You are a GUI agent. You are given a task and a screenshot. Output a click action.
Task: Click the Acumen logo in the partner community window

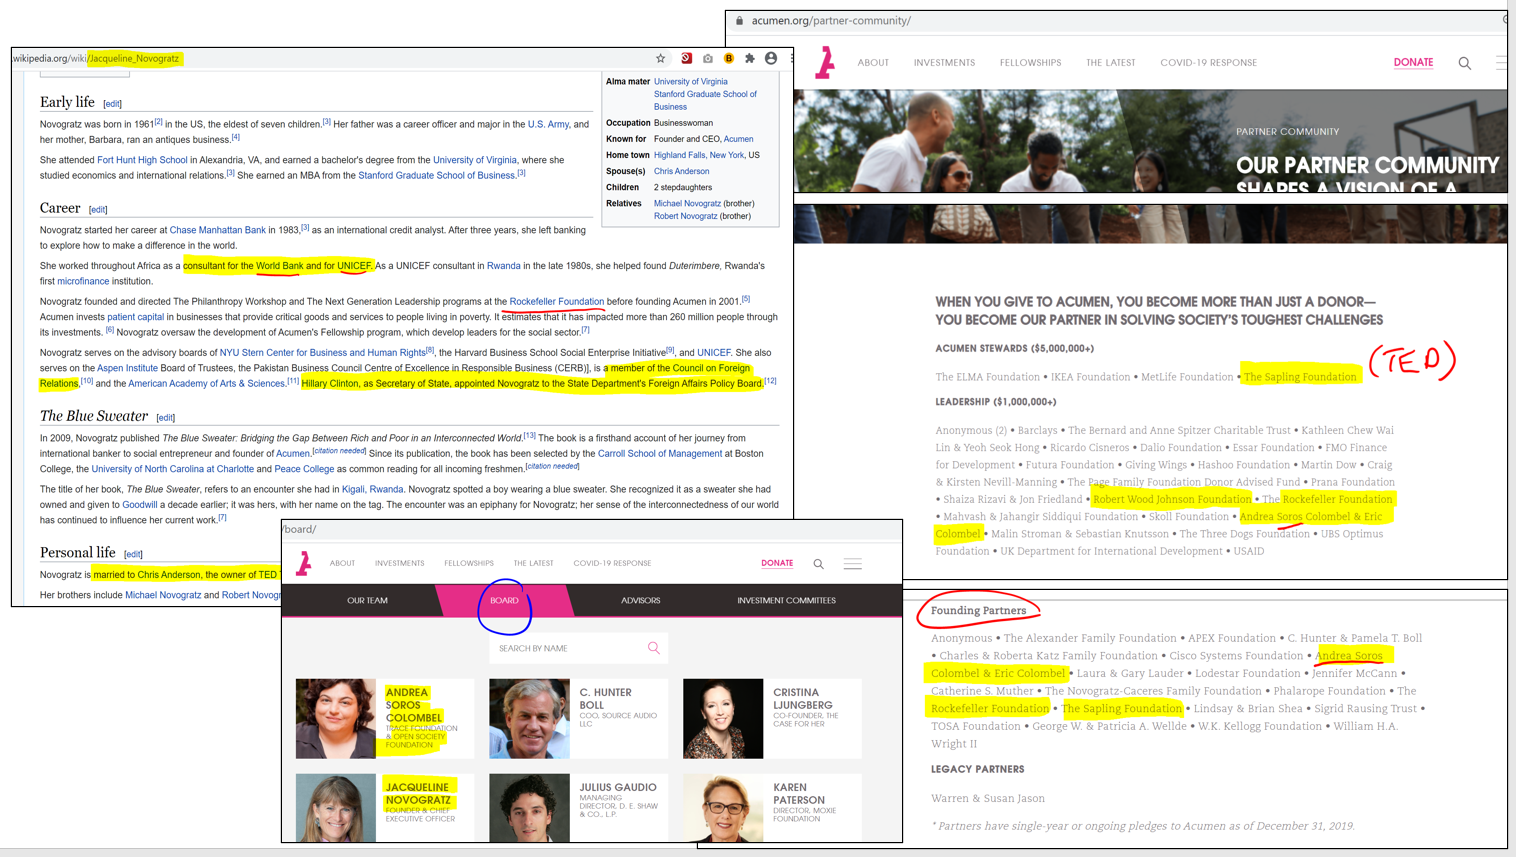pos(825,62)
